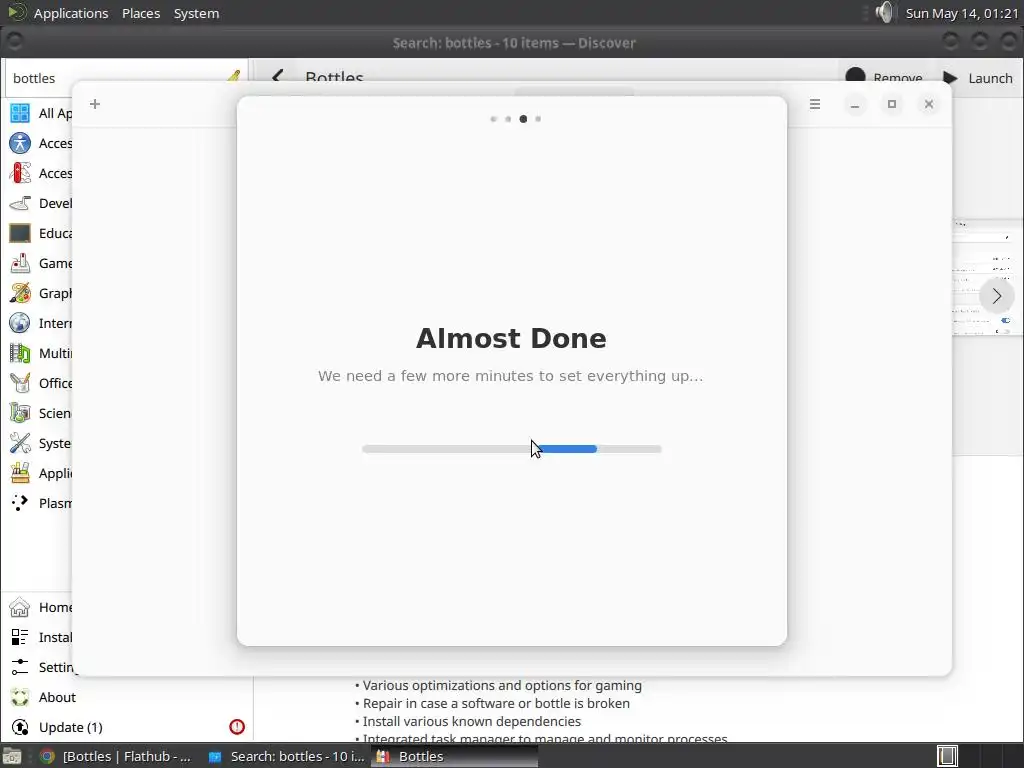The height and width of the screenshot is (768, 1024).
Task: Click the clock showing Sun May 14, 01:21
Action: (961, 13)
